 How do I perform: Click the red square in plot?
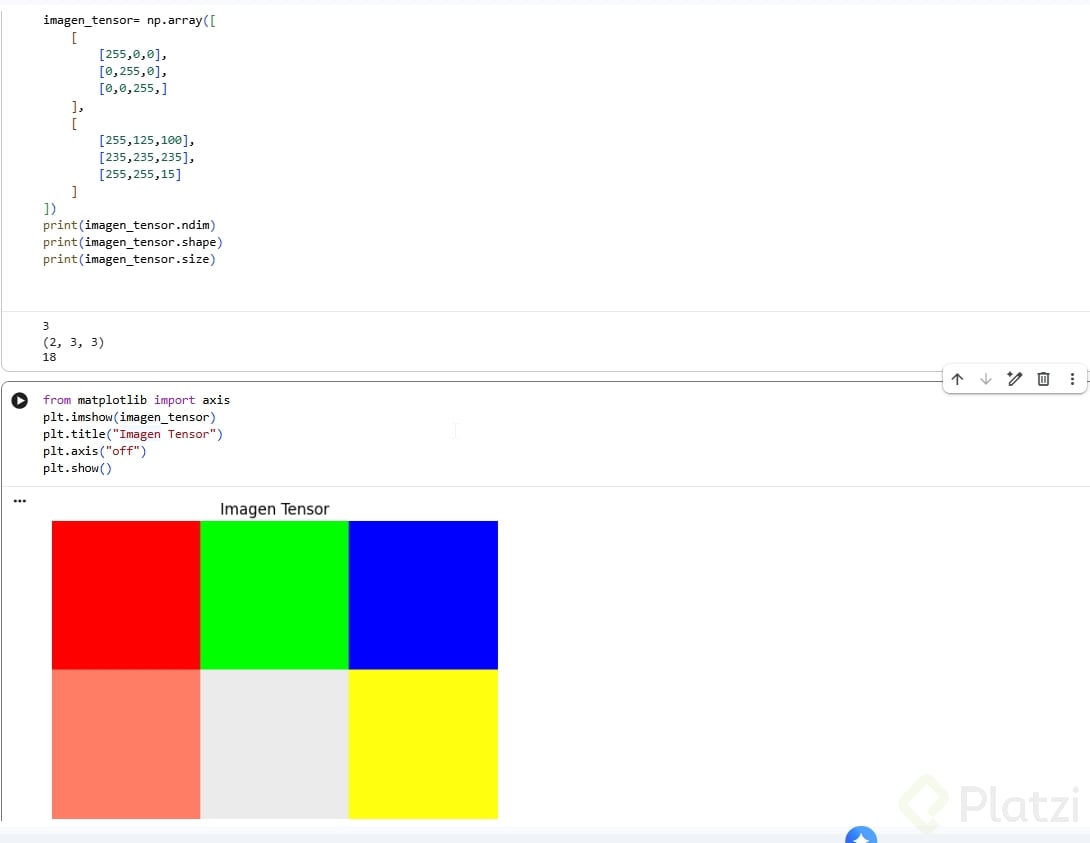pos(126,595)
